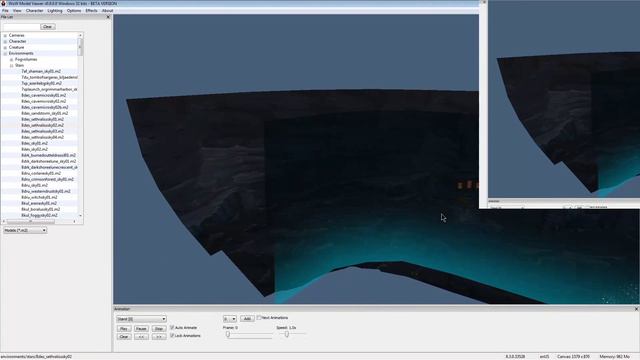Viewport: 640px width, 360px height.
Task: Select 8dru_witchsky01.m2 file
Action: click(x=39, y=197)
